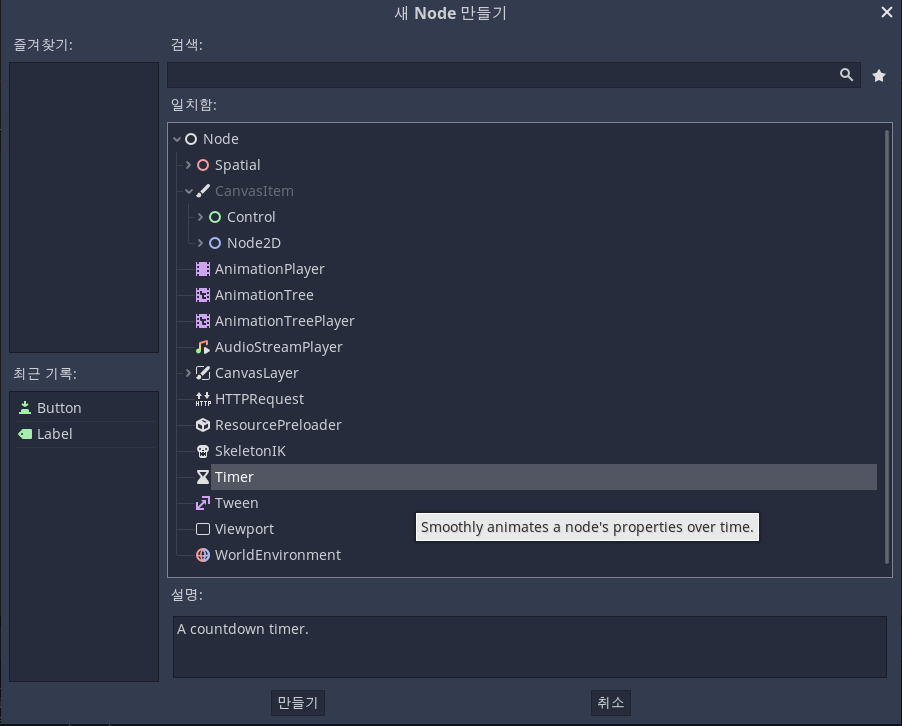Expand the Node2D branch
The width and height of the screenshot is (902, 726).
200,243
